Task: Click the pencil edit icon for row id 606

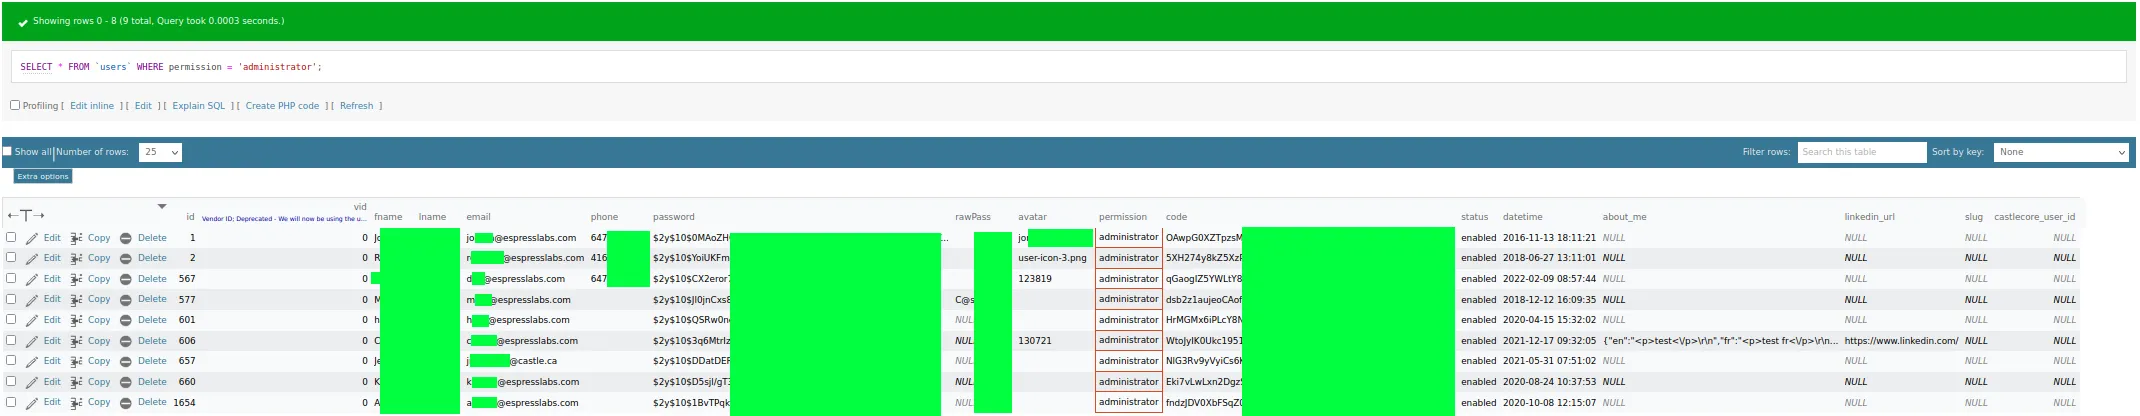Action: [x=32, y=341]
